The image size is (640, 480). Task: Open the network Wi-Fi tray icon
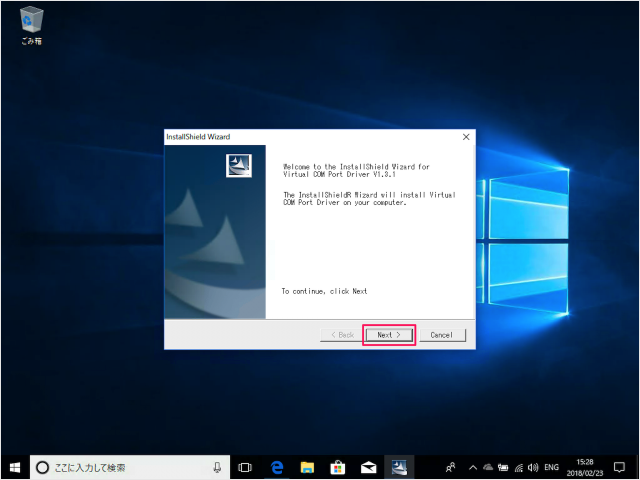[519, 468]
